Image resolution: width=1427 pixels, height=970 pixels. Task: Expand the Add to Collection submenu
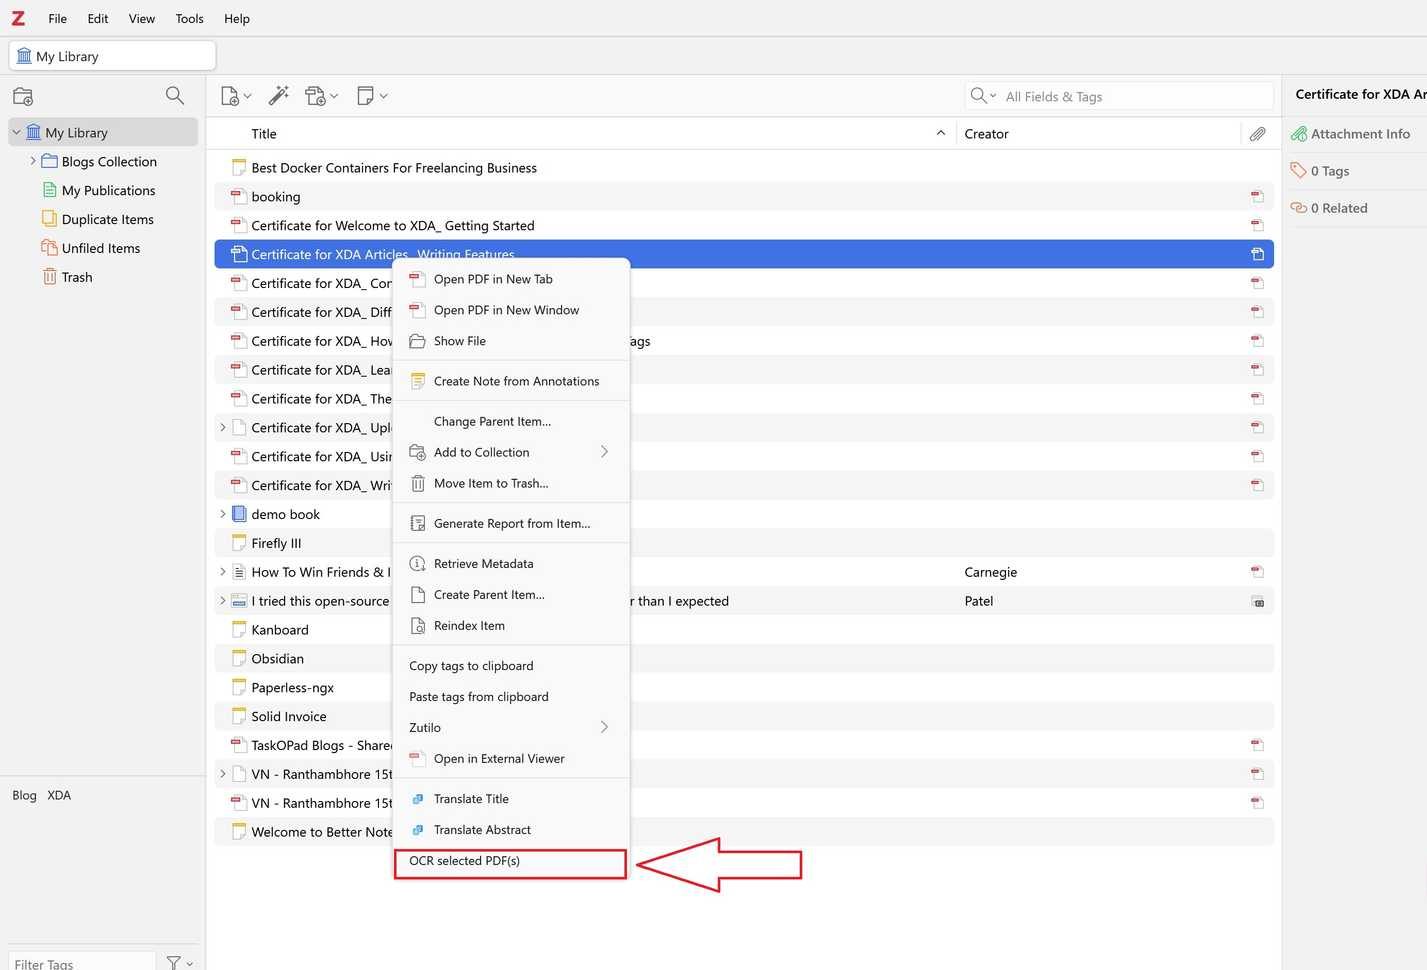coord(604,452)
